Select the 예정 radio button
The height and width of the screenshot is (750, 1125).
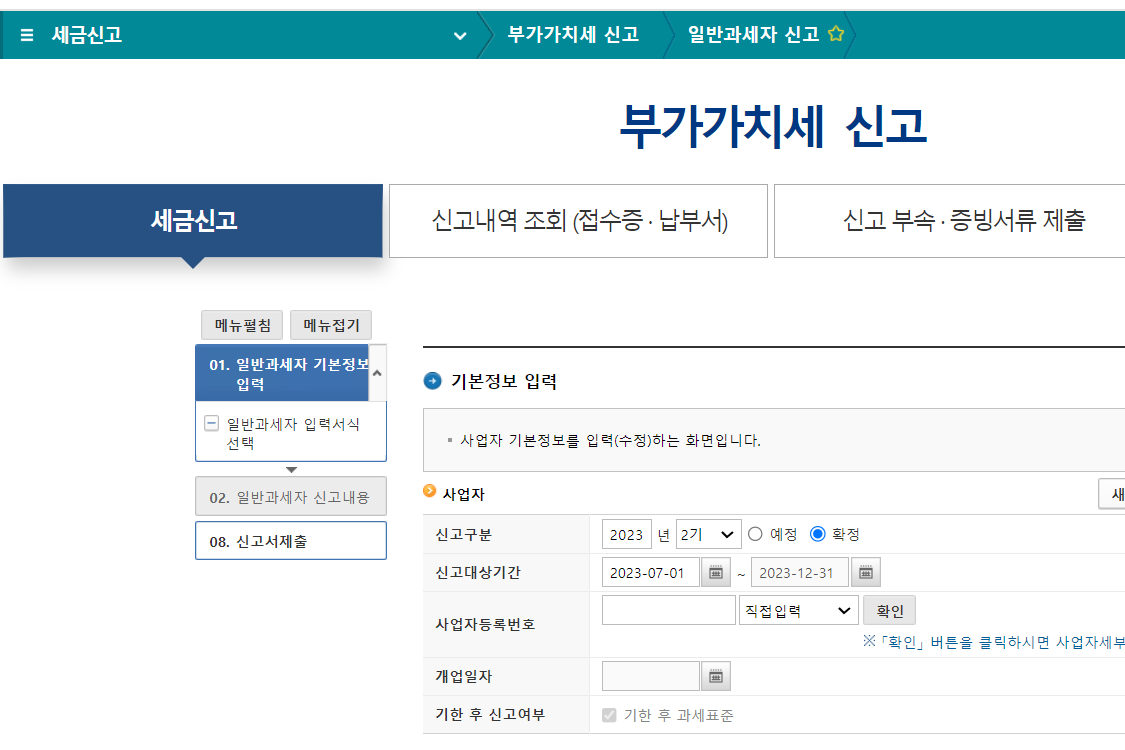pyautogui.click(x=755, y=534)
